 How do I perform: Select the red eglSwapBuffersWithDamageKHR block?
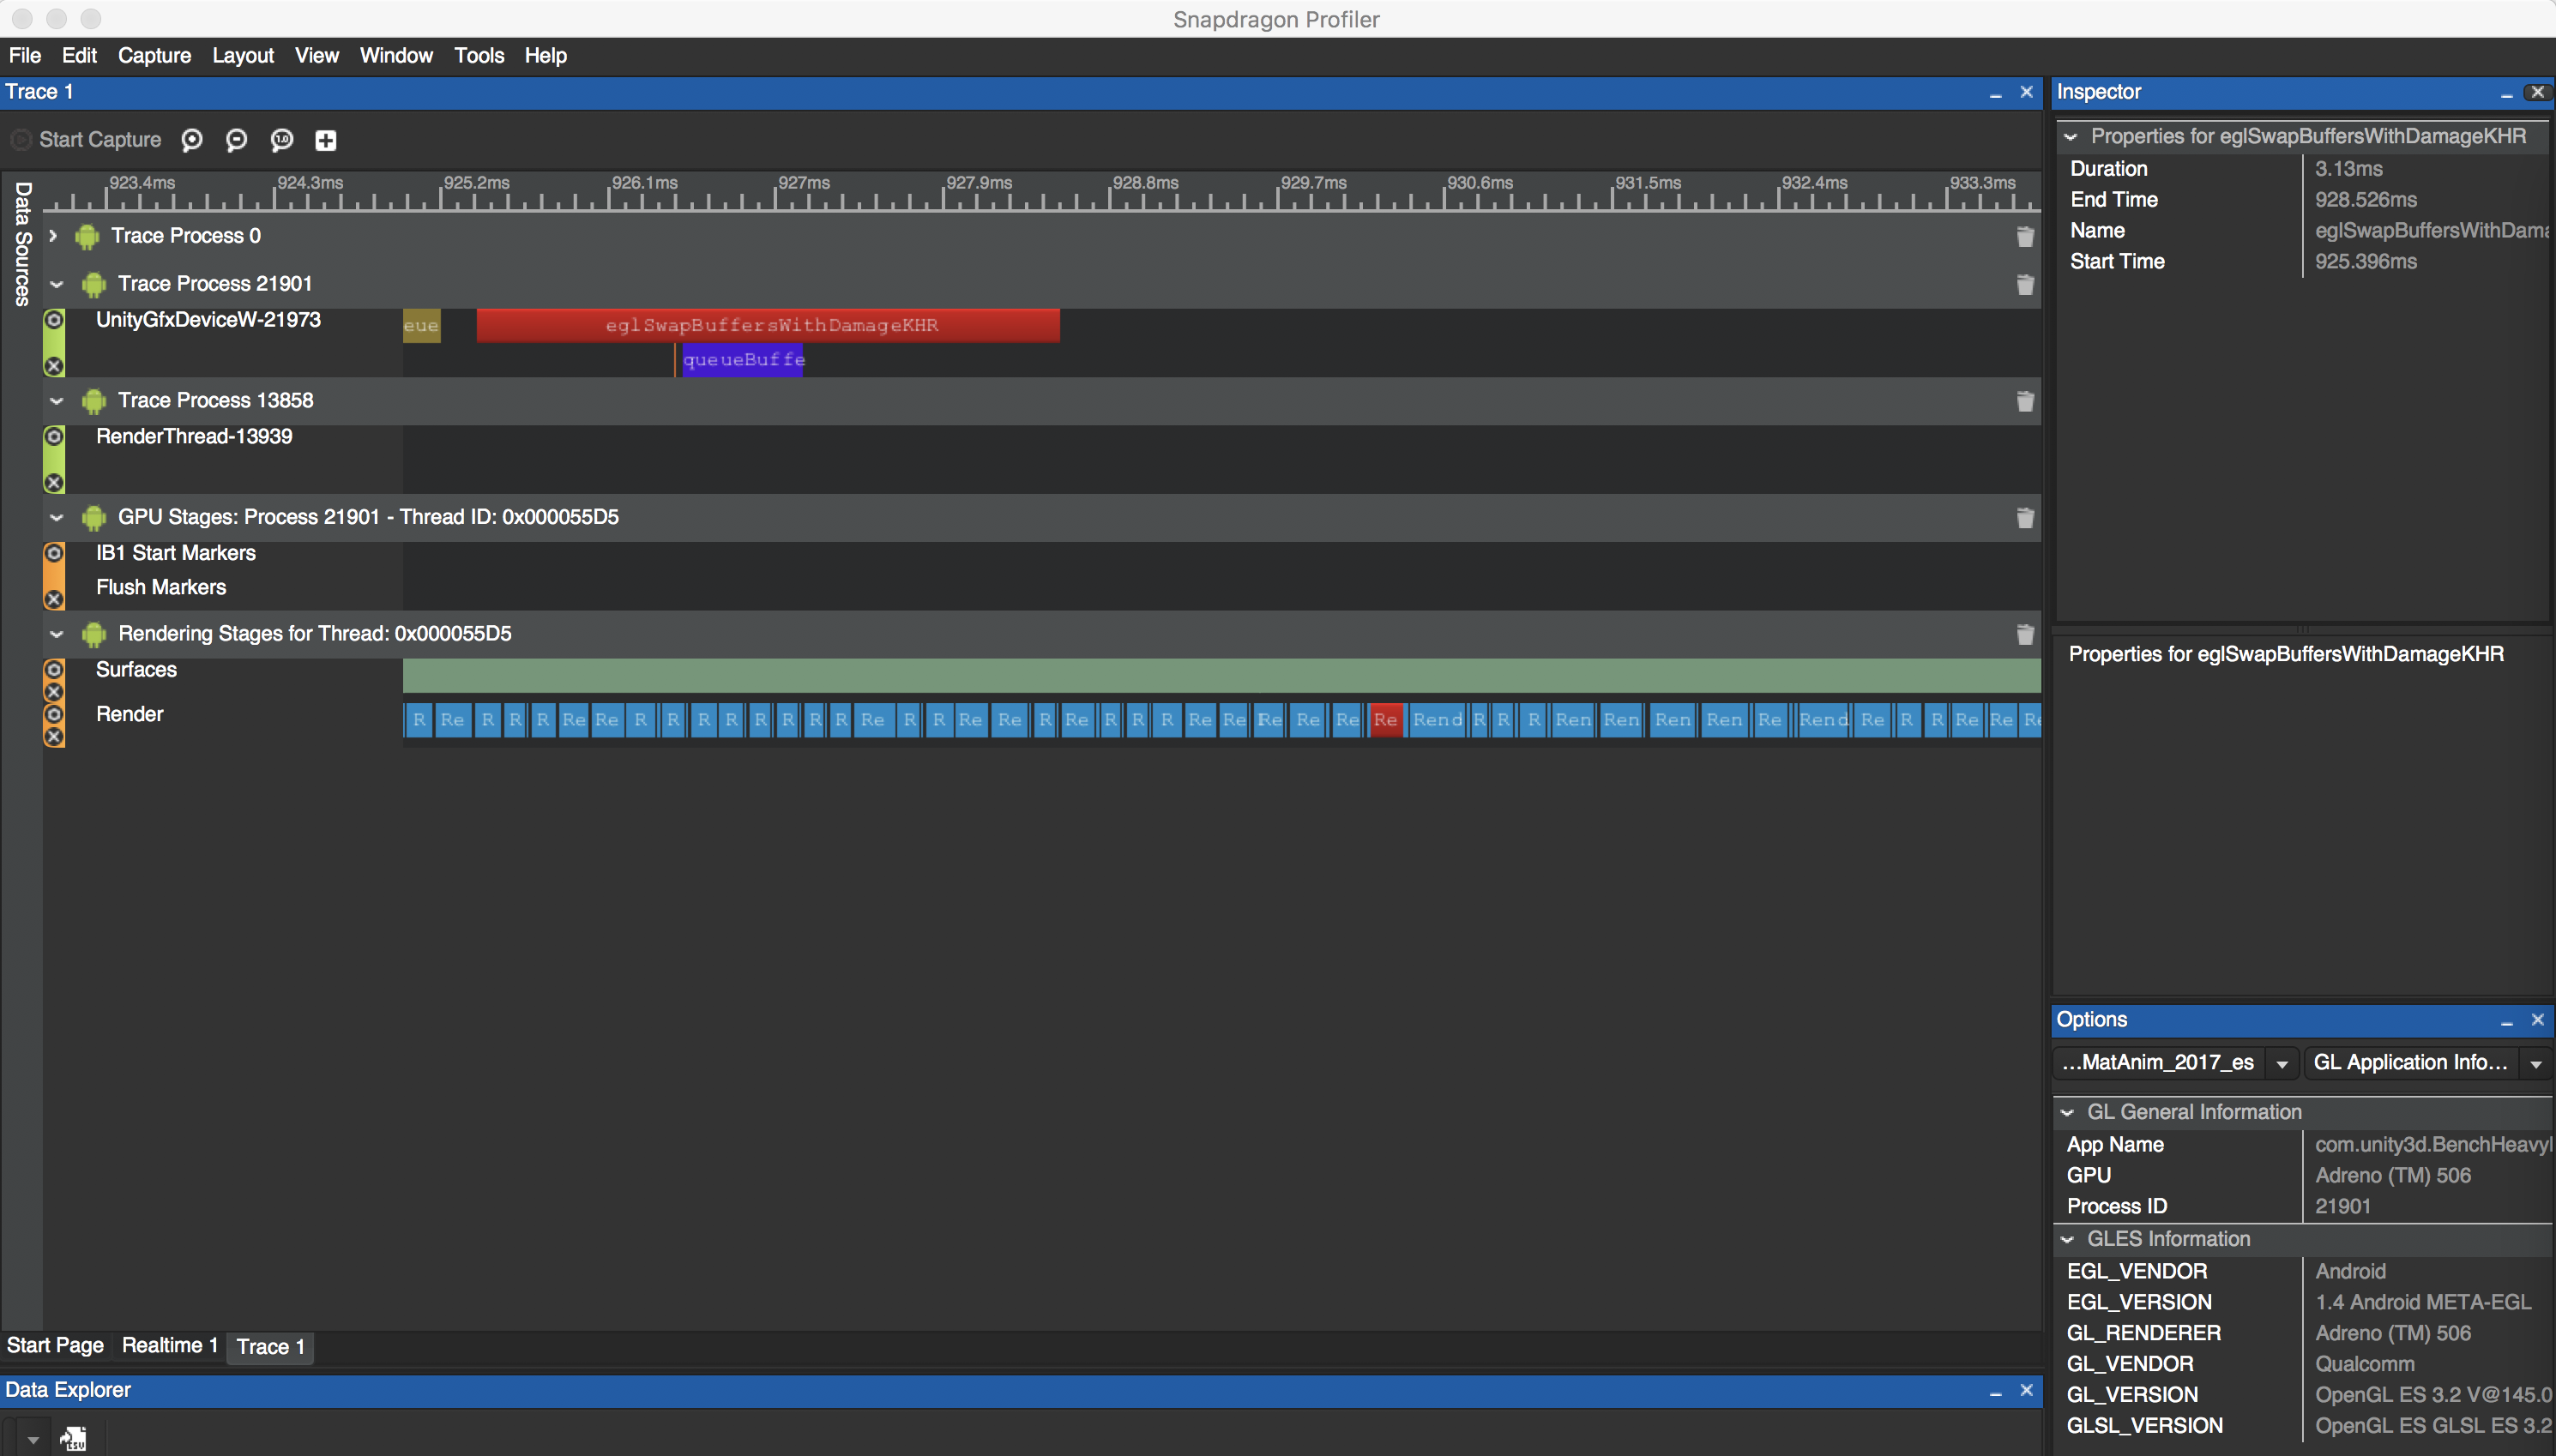point(767,326)
